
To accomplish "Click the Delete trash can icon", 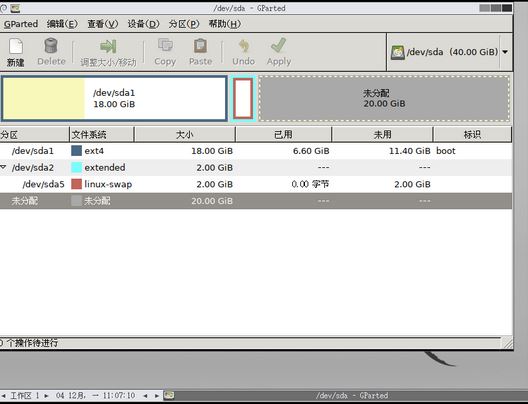I will coord(51,46).
